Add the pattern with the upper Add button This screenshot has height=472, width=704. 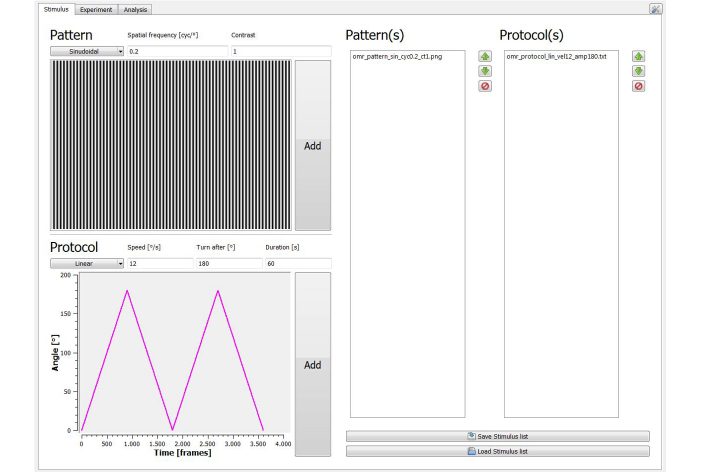312,146
